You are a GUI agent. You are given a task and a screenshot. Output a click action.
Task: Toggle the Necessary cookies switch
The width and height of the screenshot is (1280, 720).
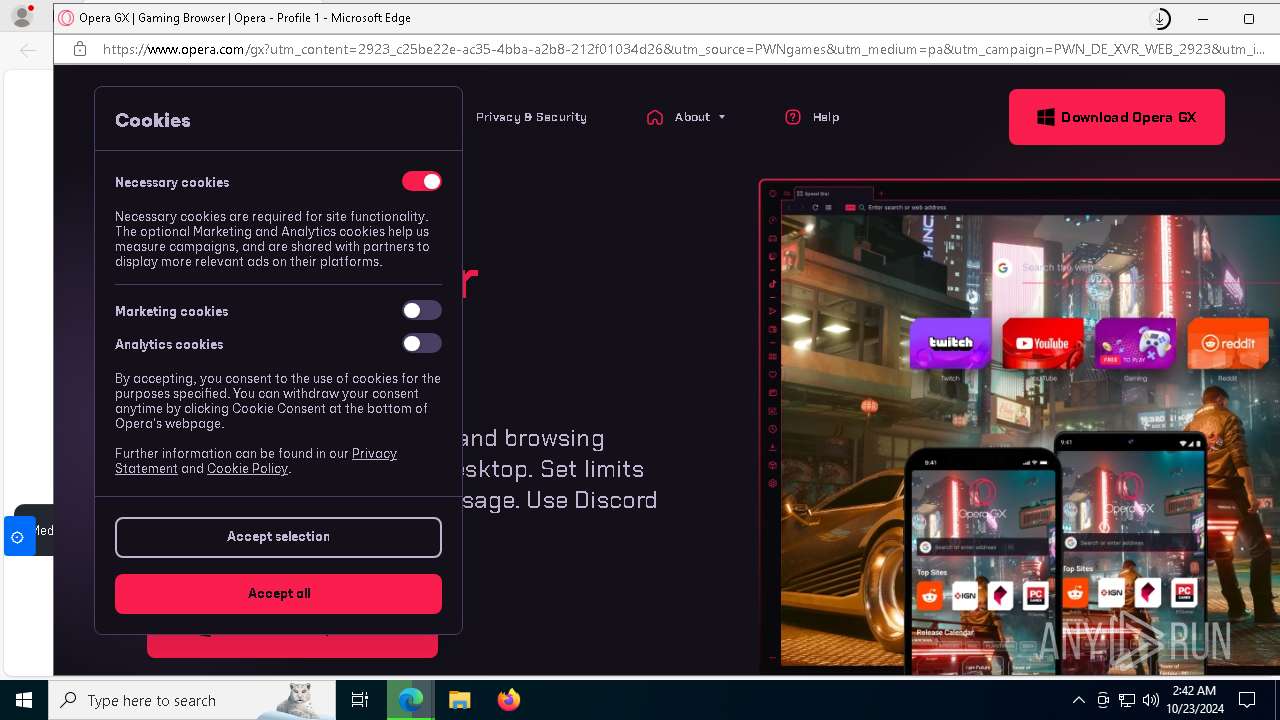coord(422,181)
